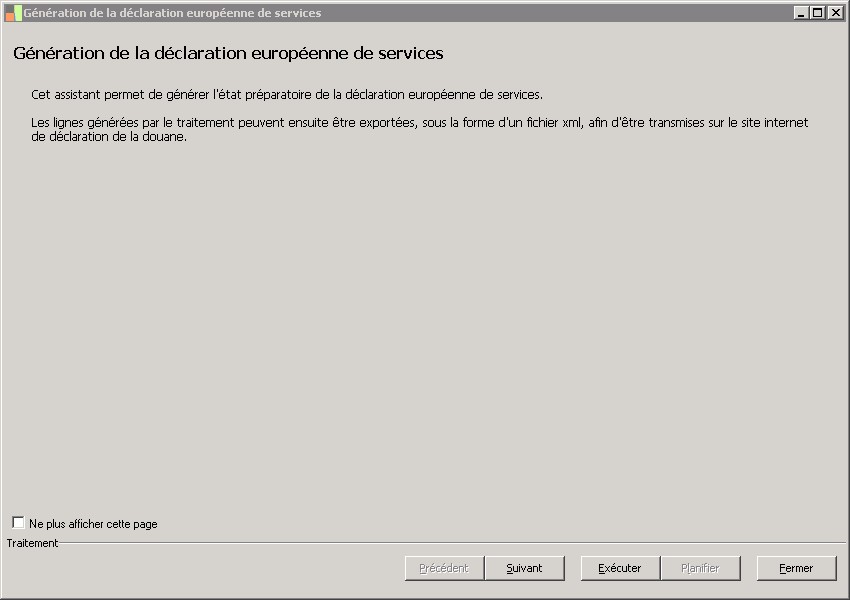The image size is (850, 600).
Task: Maximize the wizard window
Action: pos(817,13)
